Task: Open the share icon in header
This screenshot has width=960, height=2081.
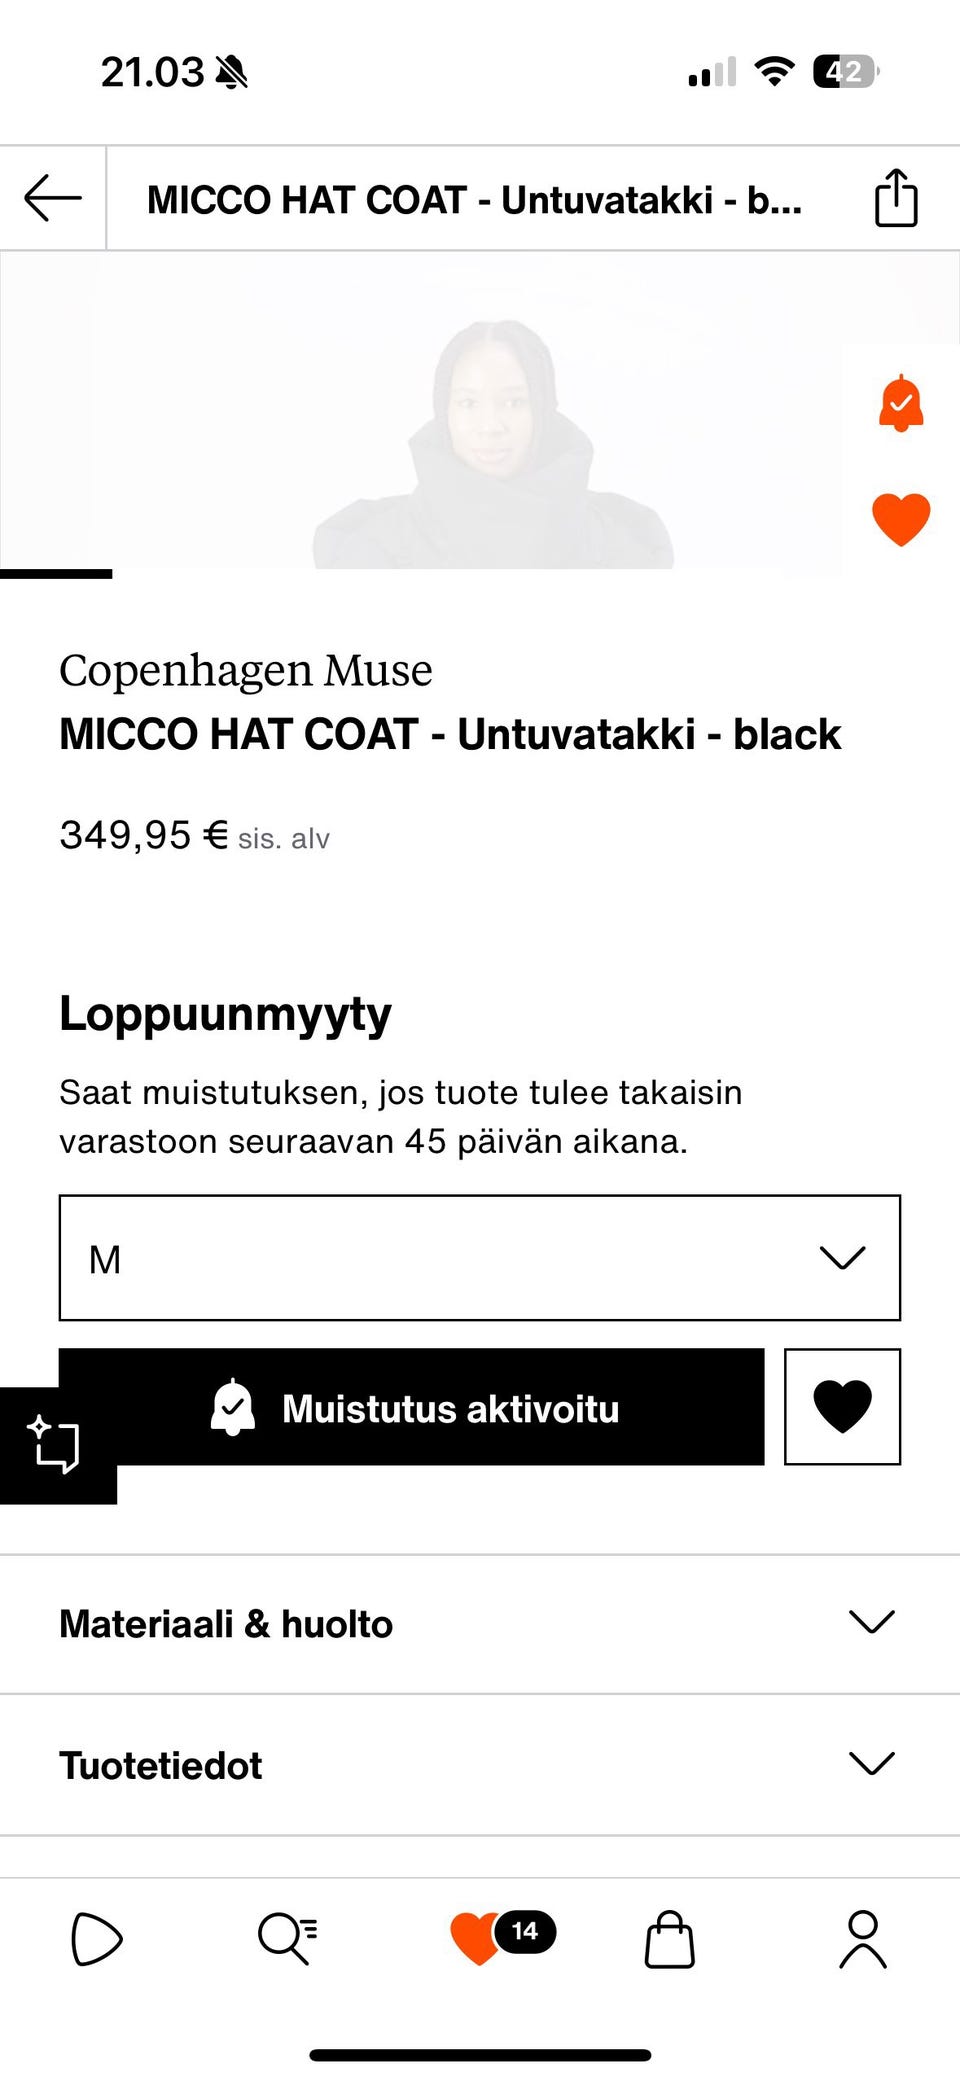Action: point(895,198)
